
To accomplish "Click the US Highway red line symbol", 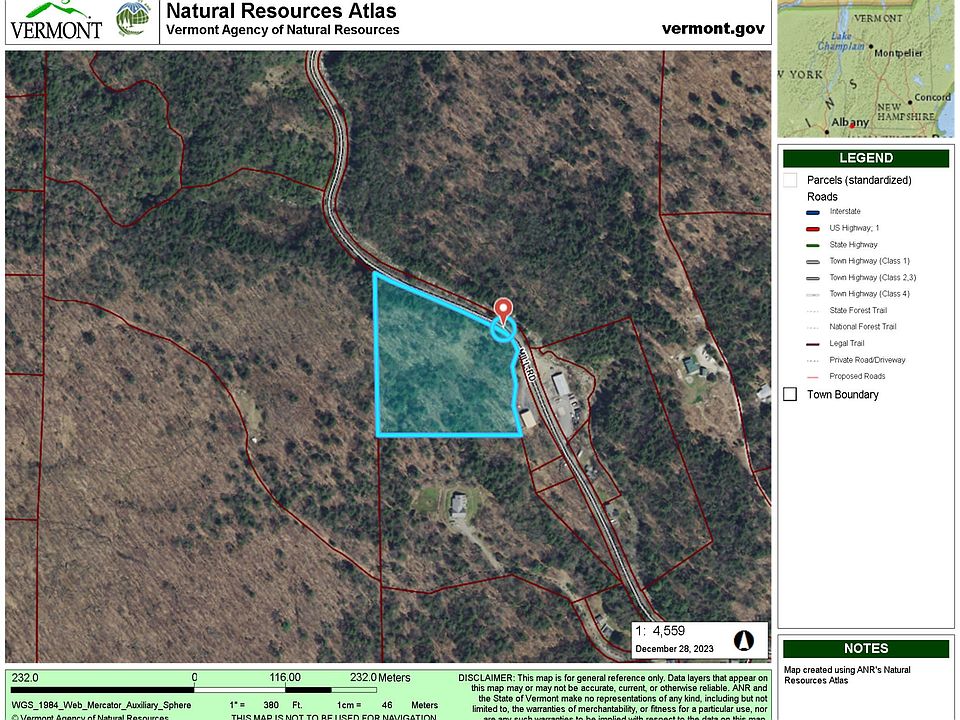I will pos(813,229).
